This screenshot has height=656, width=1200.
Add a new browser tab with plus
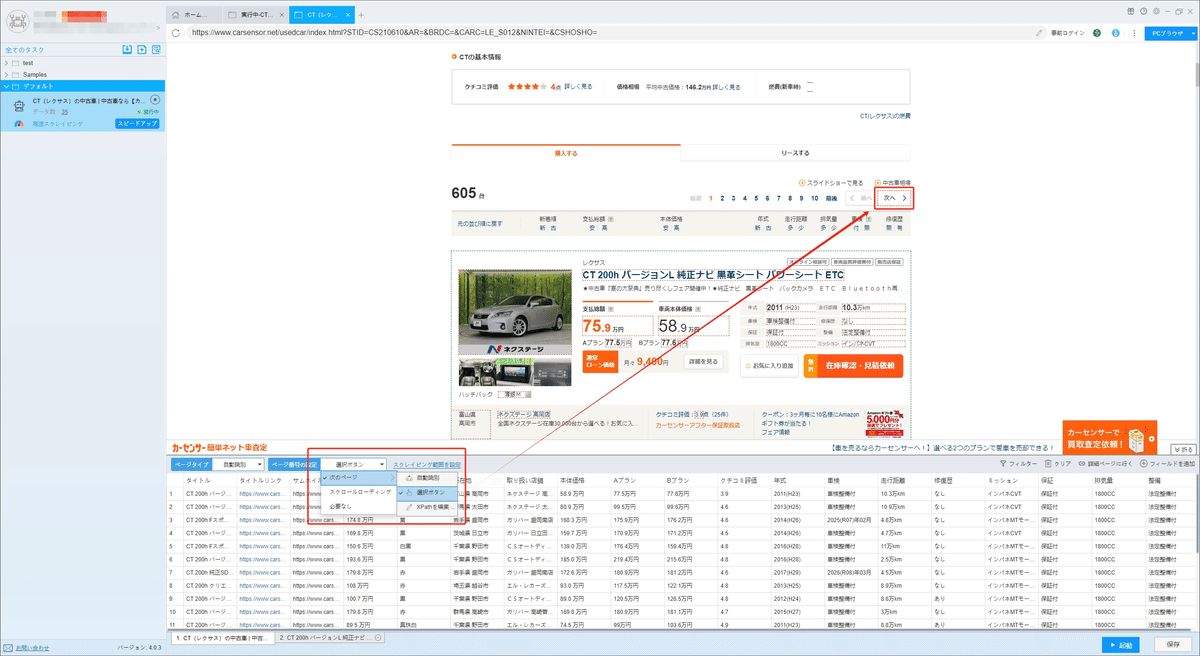click(361, 16)
